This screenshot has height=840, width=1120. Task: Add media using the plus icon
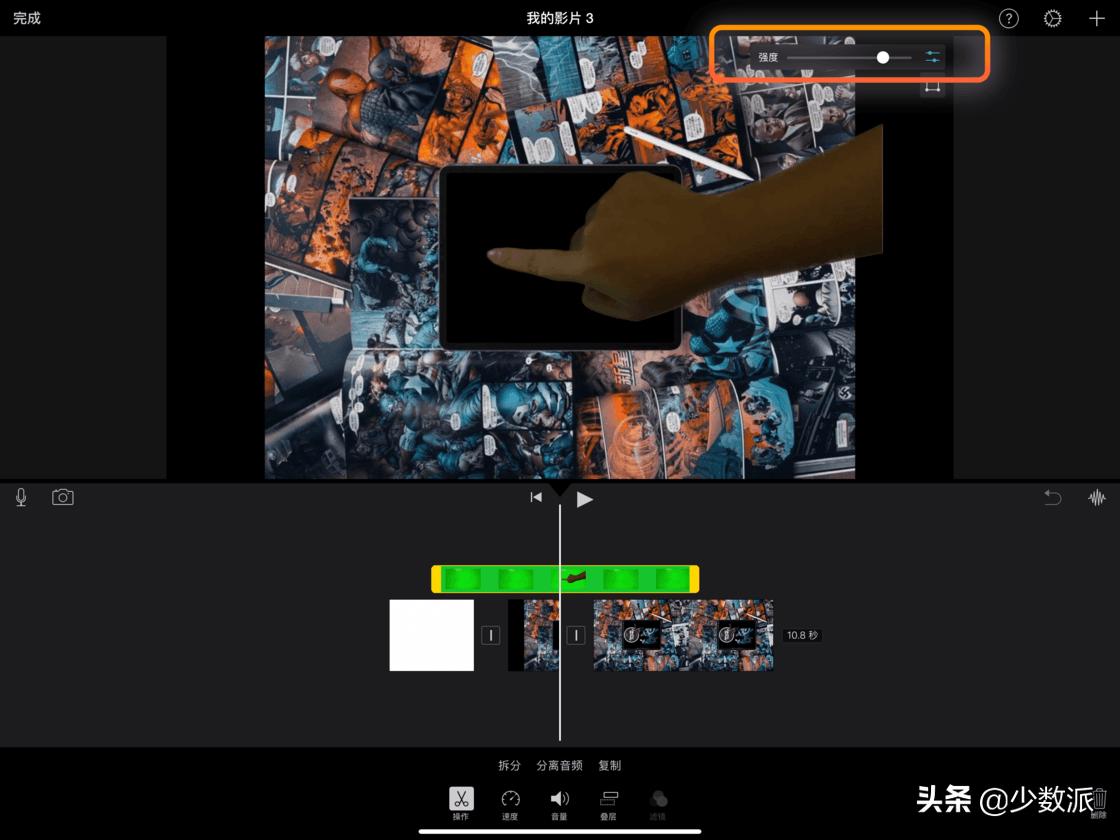(x=1096, y=18)
